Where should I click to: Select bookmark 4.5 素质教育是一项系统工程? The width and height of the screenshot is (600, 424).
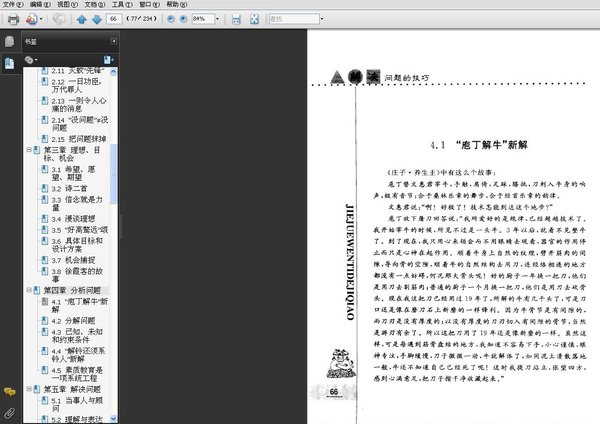coord(77,374)
